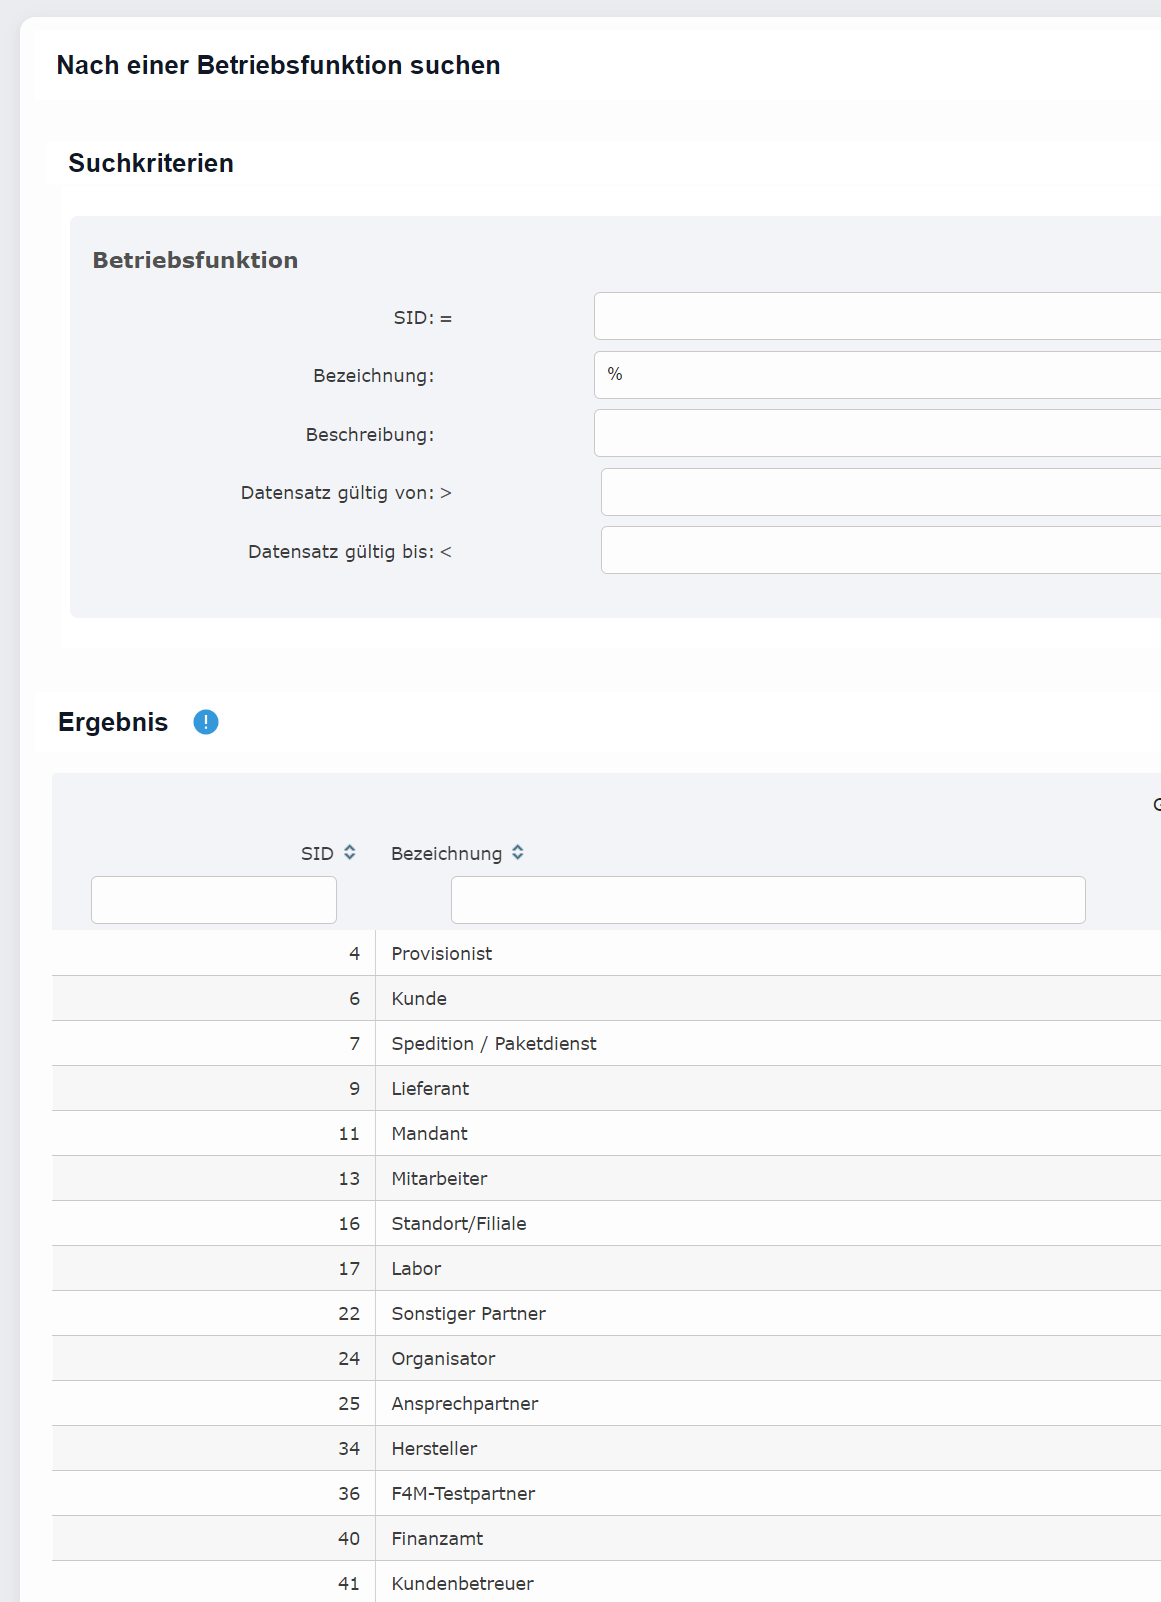Select the Kunde result row
The height and width of the screenshot is (1602, 1161).
point(419,999)
